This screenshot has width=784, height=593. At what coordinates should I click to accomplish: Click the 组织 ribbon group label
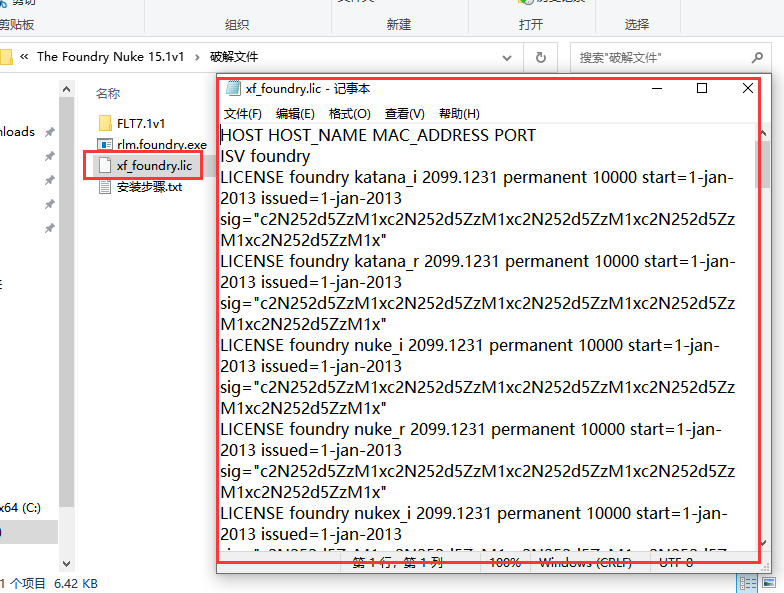coord(237,24)
